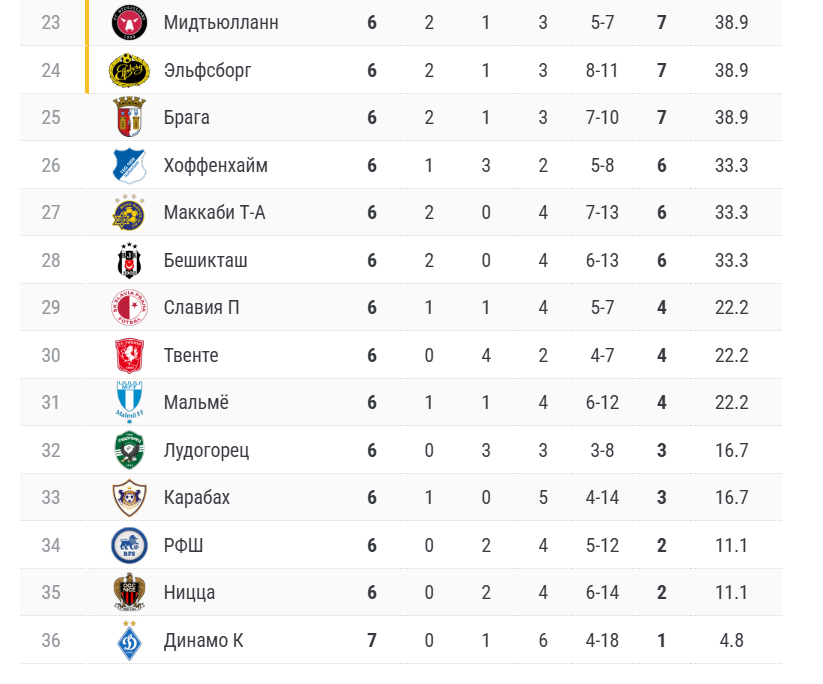
Task: Click the Twente red crest
Action: point(129,355)
